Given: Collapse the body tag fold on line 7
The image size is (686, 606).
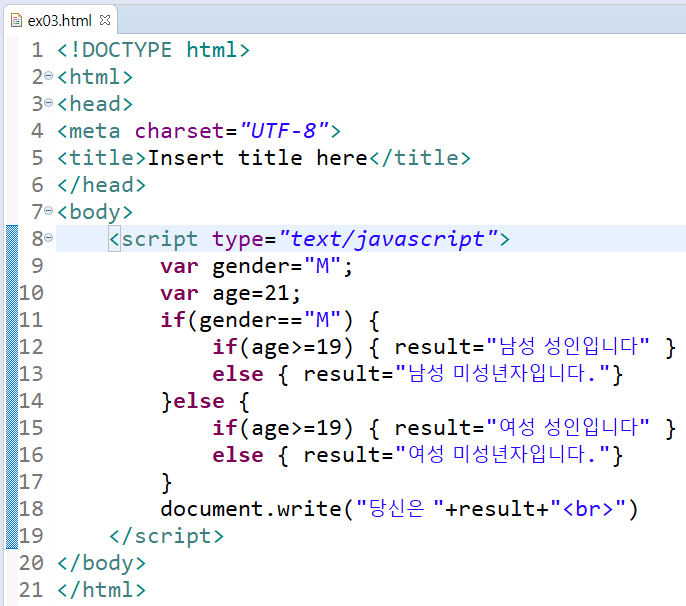Looking at the screenshot, I should [x=49, y=211].
